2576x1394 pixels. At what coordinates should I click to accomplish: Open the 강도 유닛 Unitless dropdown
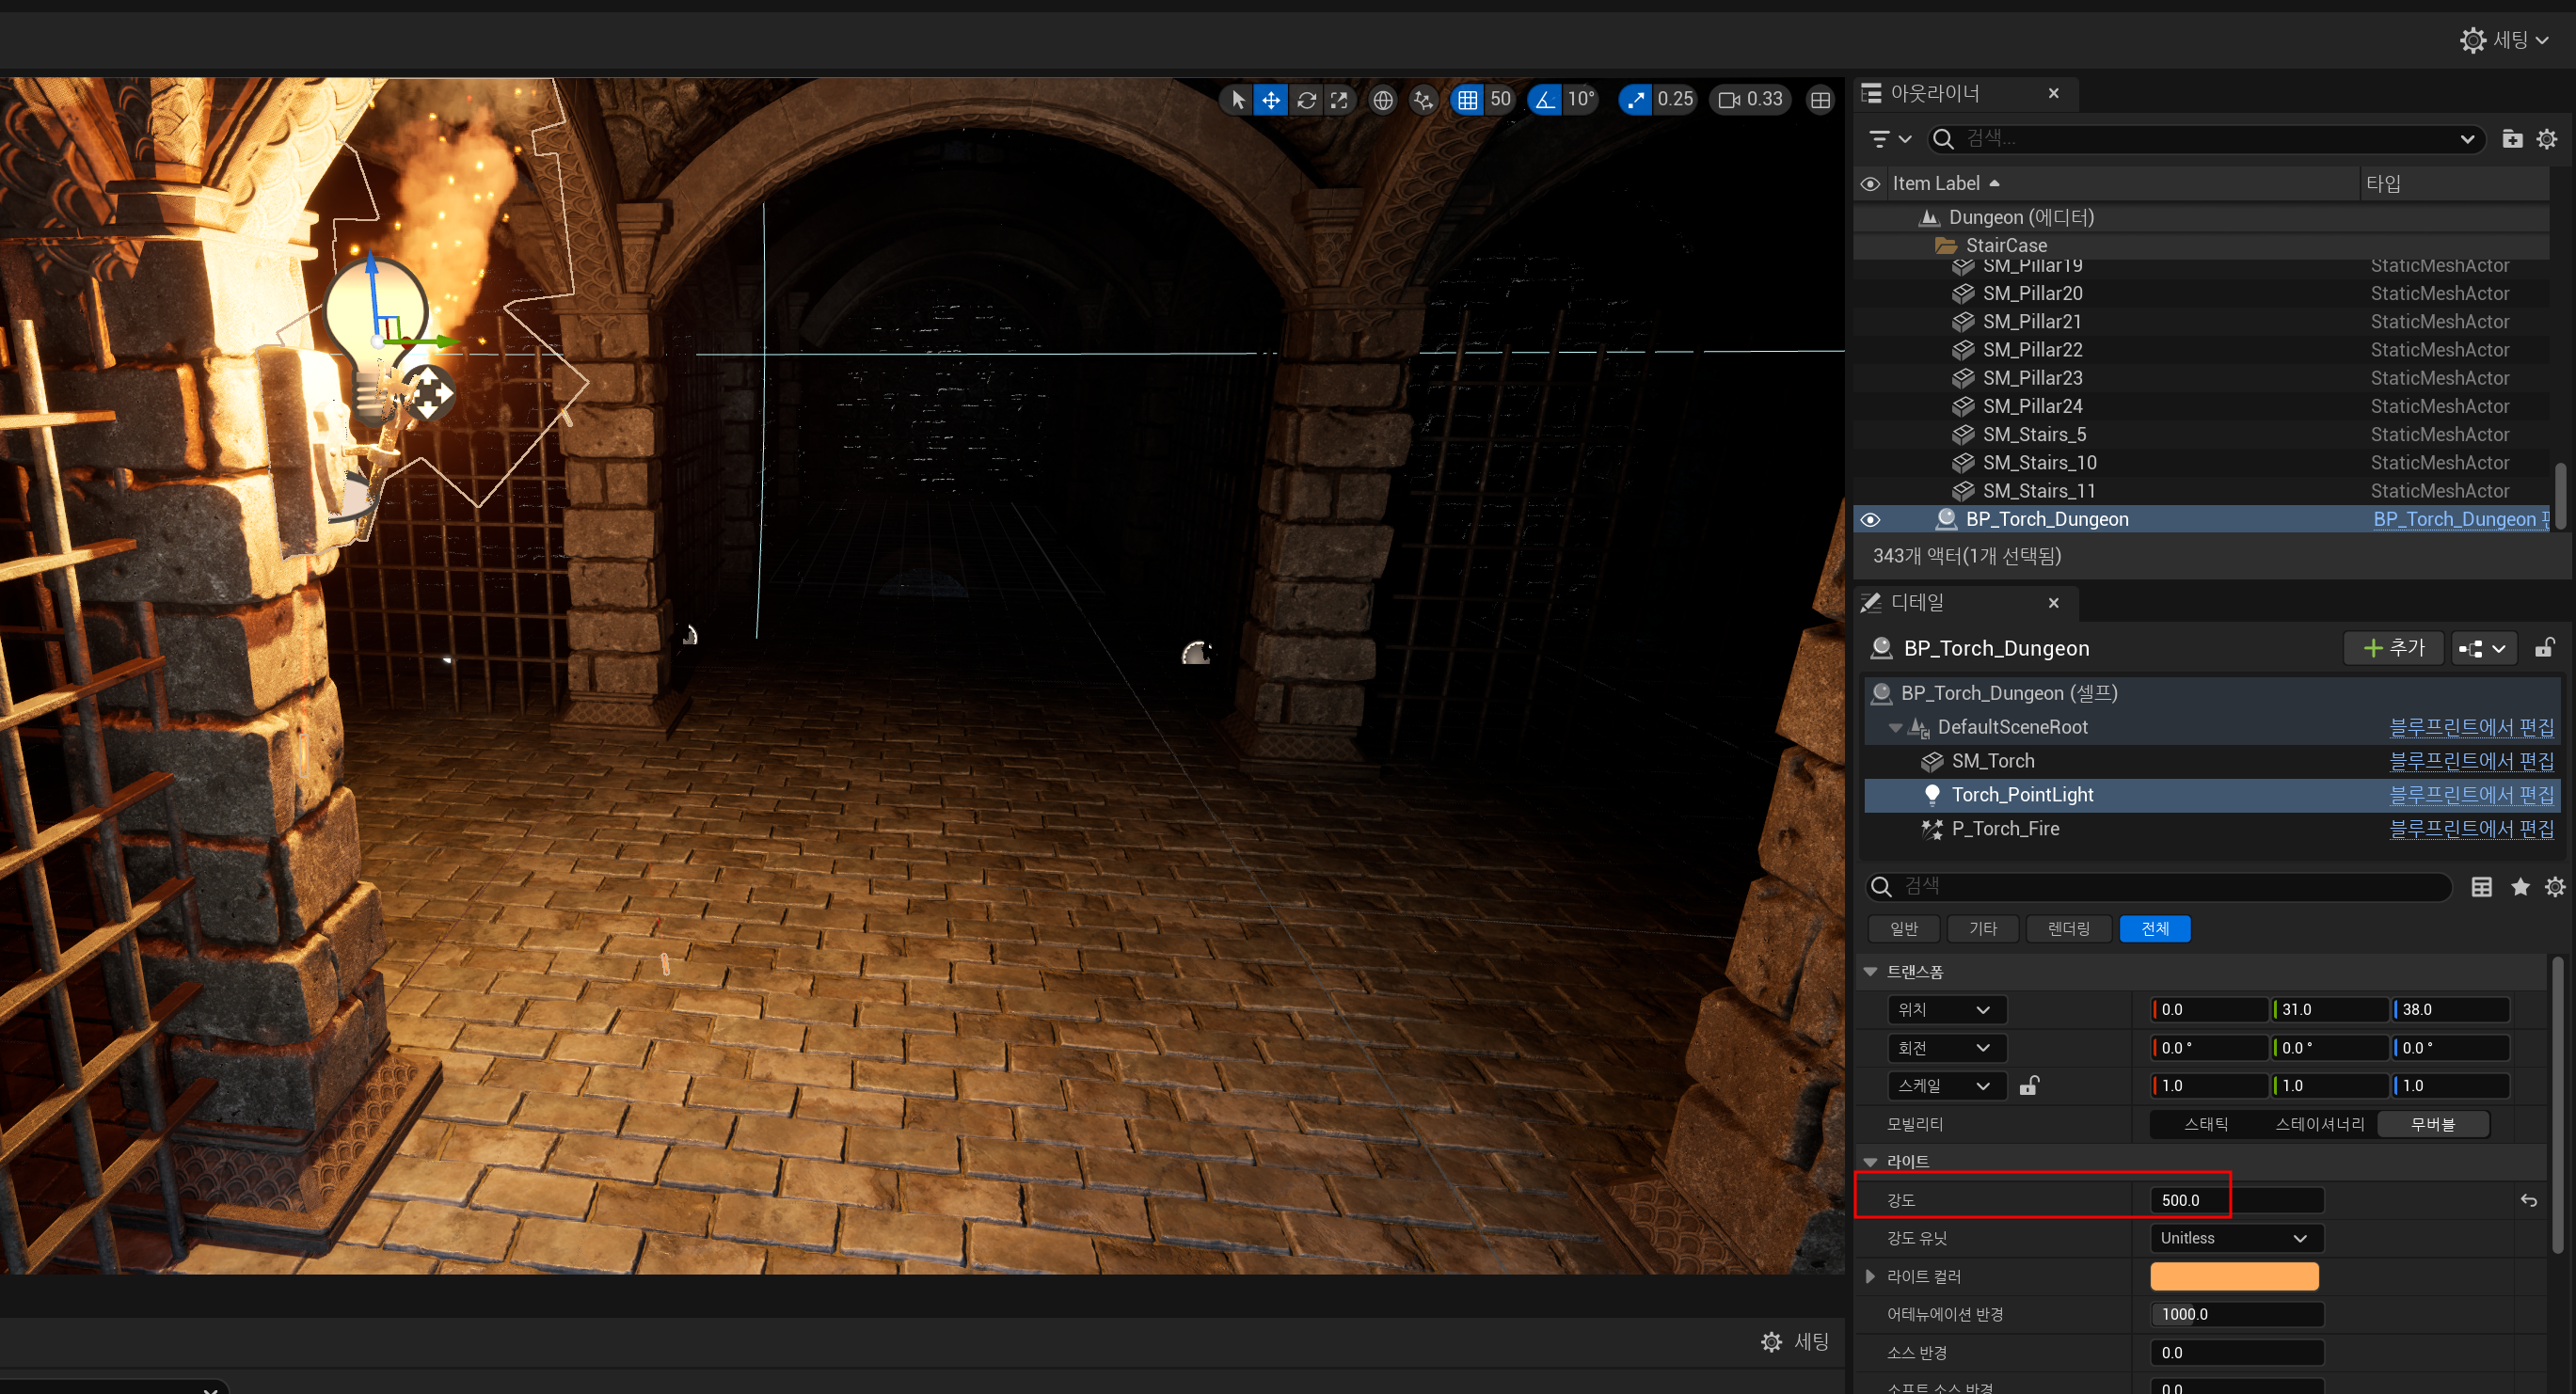tap(2235, 1238)
